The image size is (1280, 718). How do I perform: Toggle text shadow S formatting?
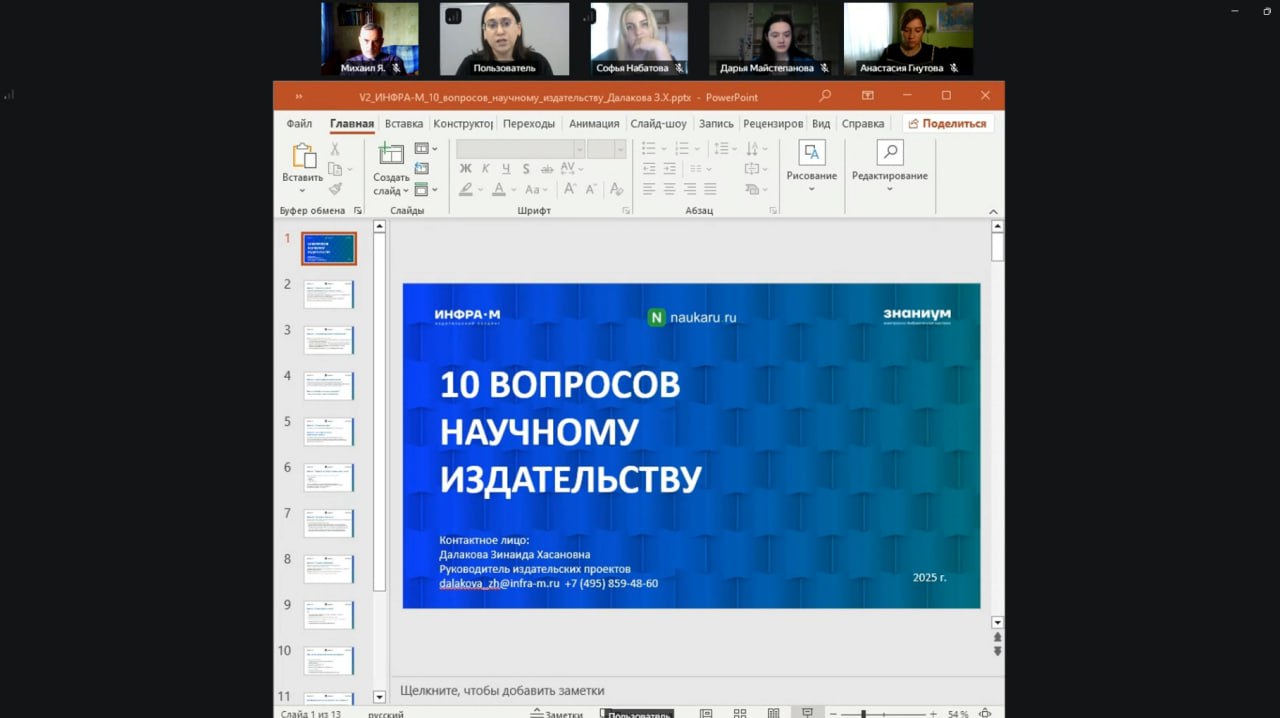(526, 169)
